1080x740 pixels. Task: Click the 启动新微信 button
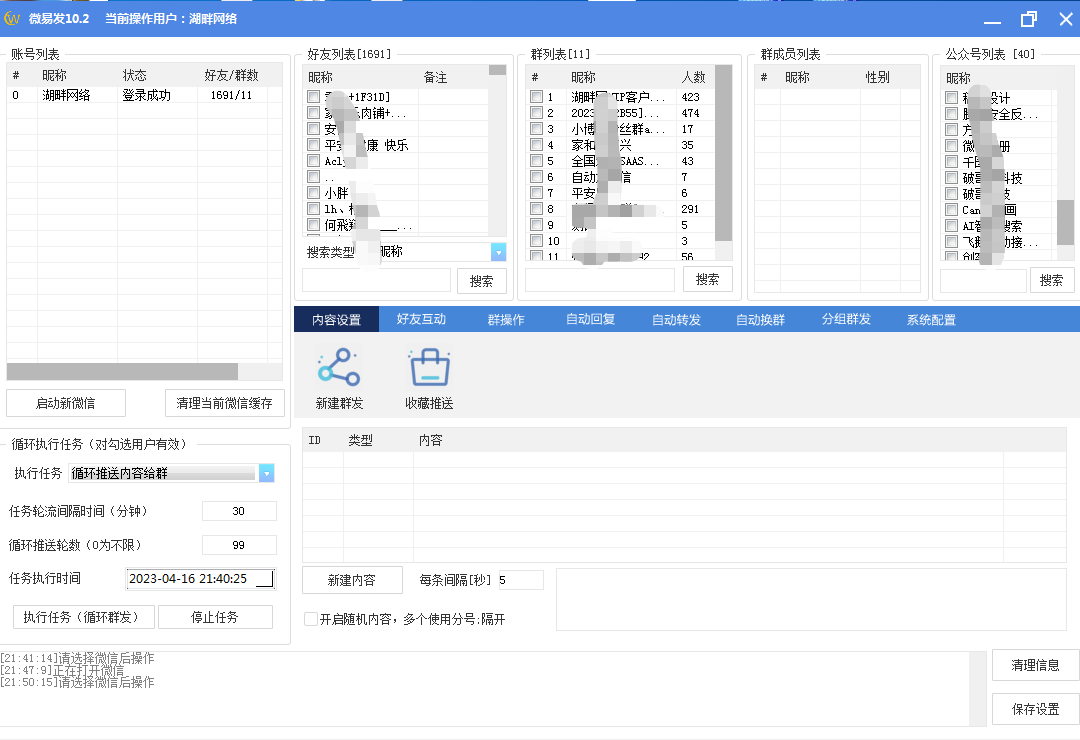(66, 403)
